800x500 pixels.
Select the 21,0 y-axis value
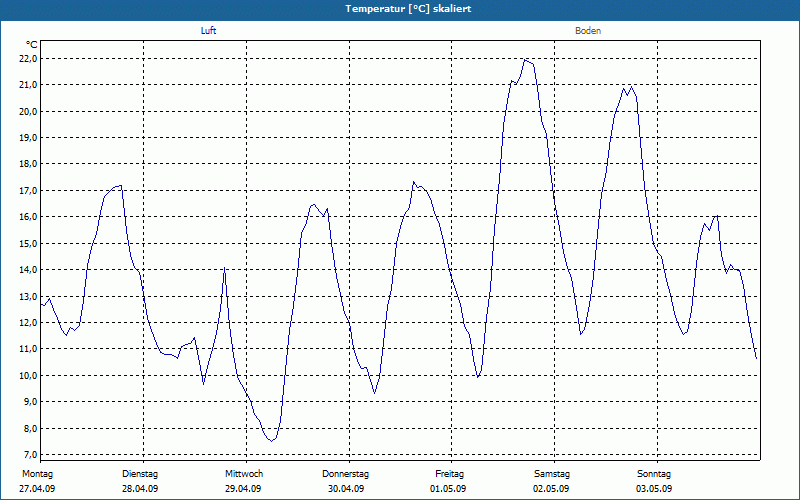click(28, 85)
